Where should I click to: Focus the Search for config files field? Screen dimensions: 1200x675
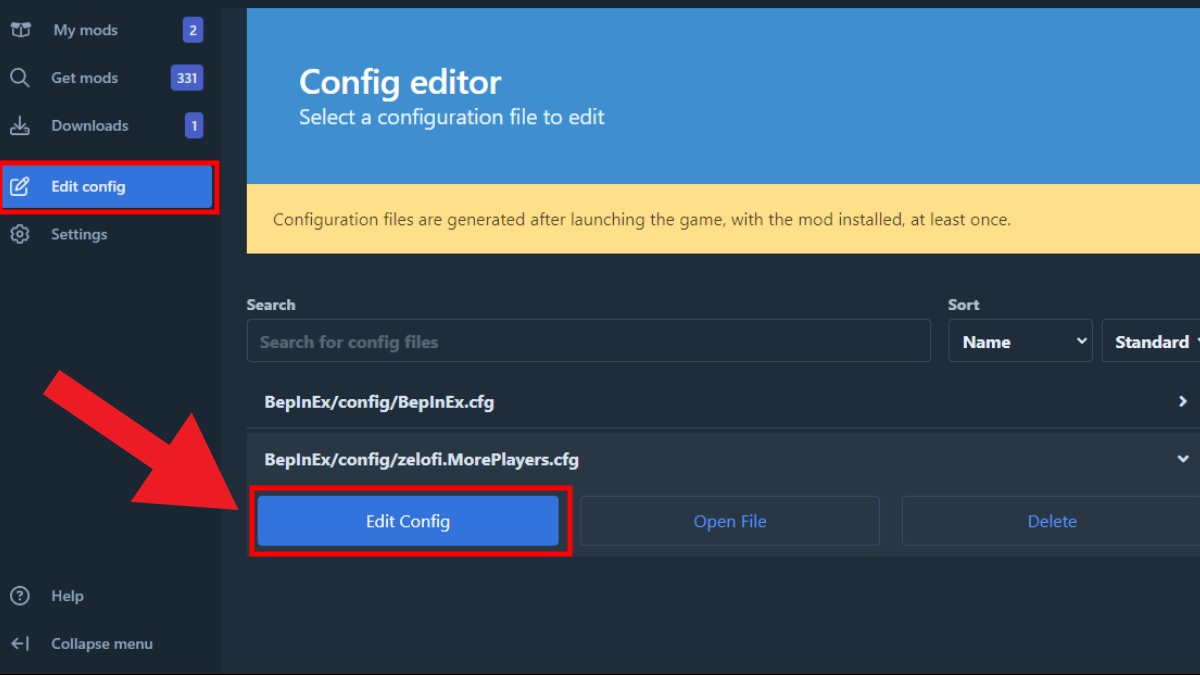(588, 342)
